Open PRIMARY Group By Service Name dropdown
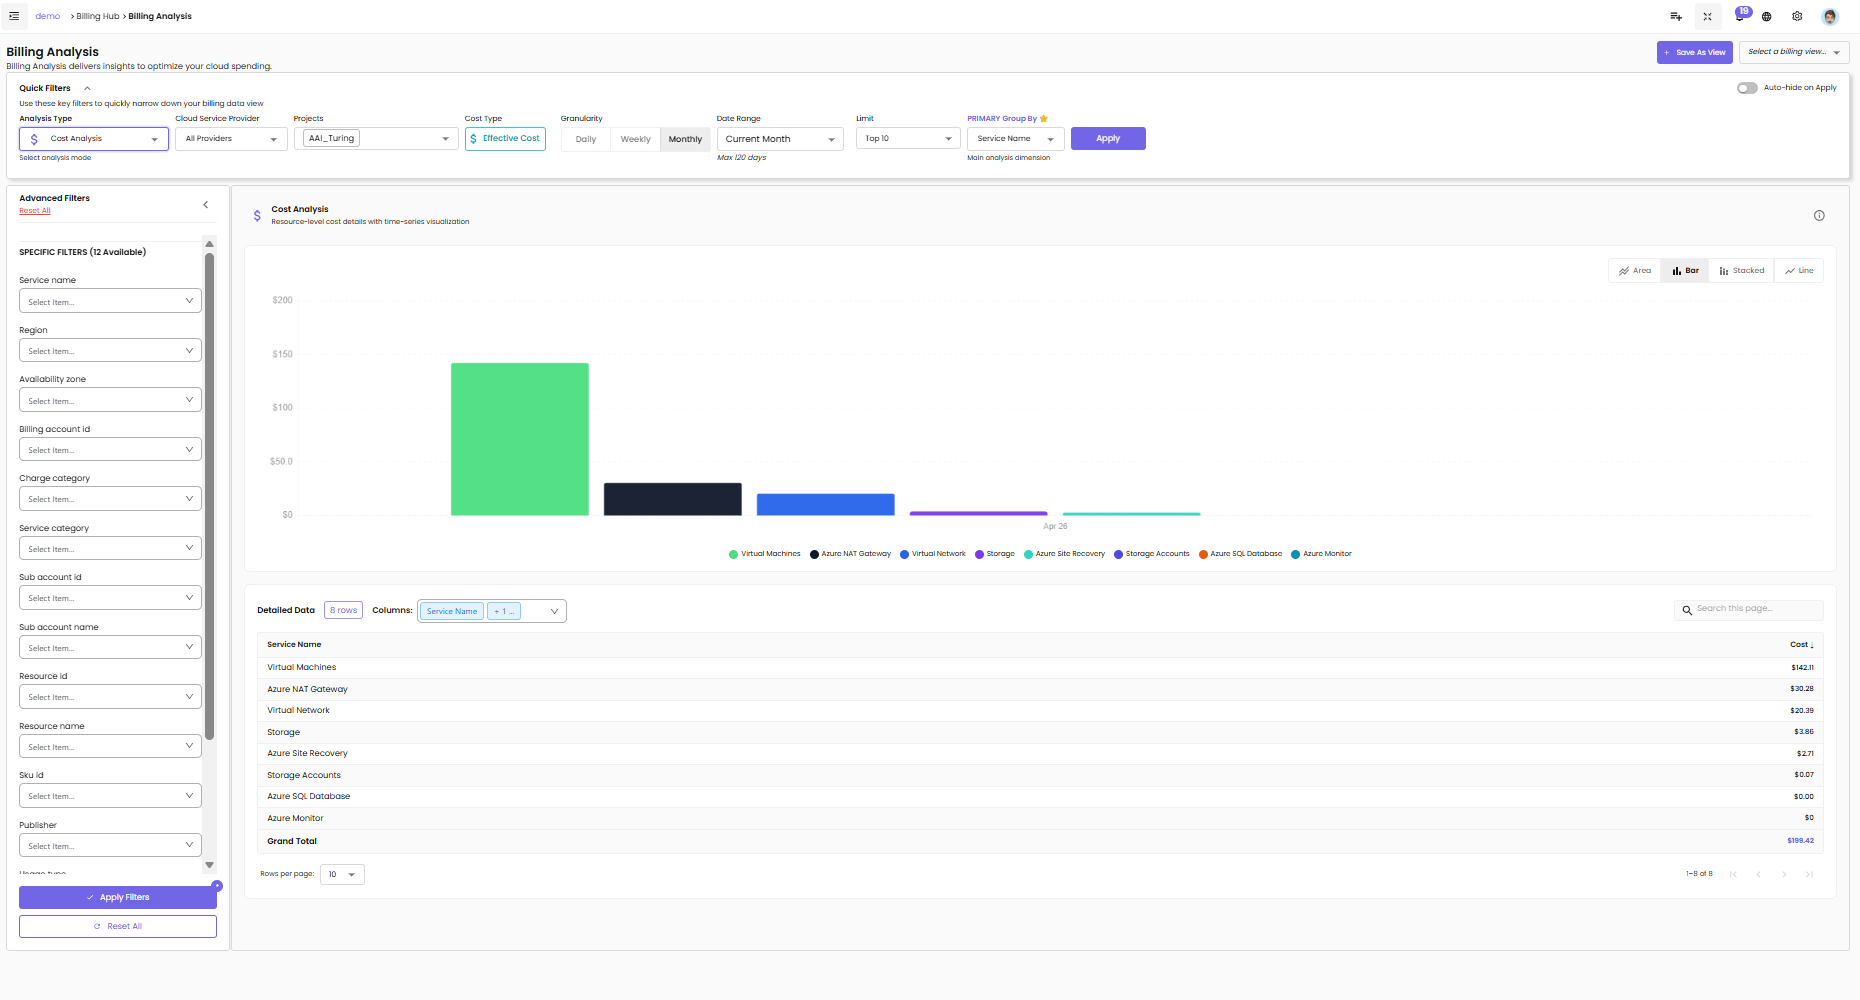This screenshot has height=1000, width=1860. (1016, 139)
